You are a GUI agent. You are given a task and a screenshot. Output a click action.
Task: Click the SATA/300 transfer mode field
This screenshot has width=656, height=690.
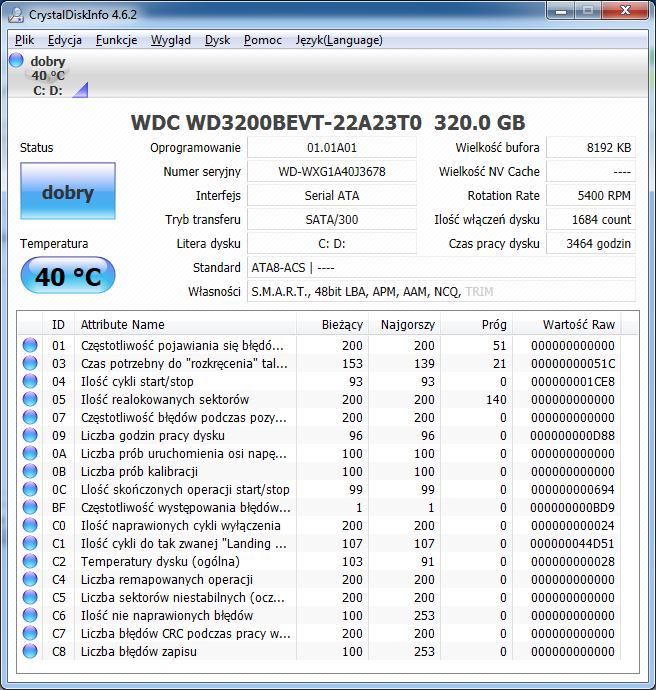click(x=332, y=220)
